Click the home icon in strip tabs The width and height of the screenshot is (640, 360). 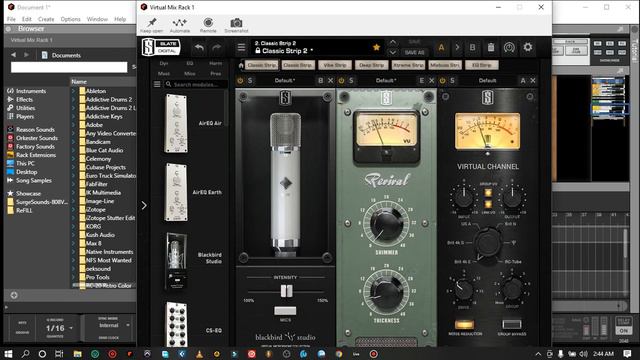pos(241,65)
